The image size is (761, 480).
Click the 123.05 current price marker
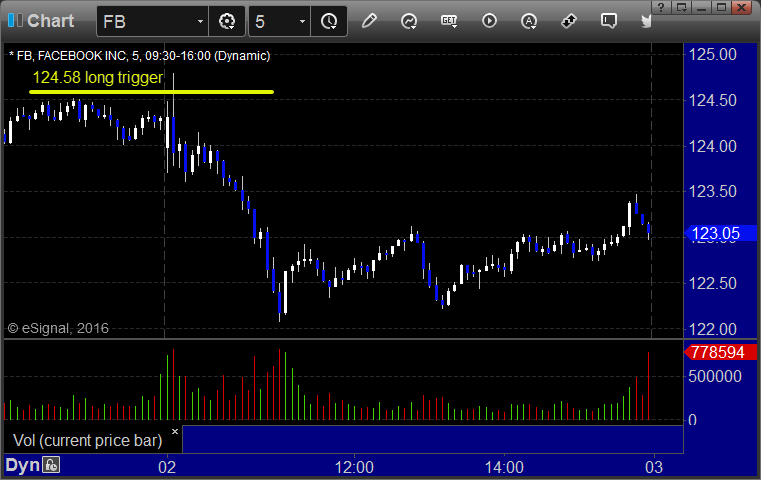point(720,233)
